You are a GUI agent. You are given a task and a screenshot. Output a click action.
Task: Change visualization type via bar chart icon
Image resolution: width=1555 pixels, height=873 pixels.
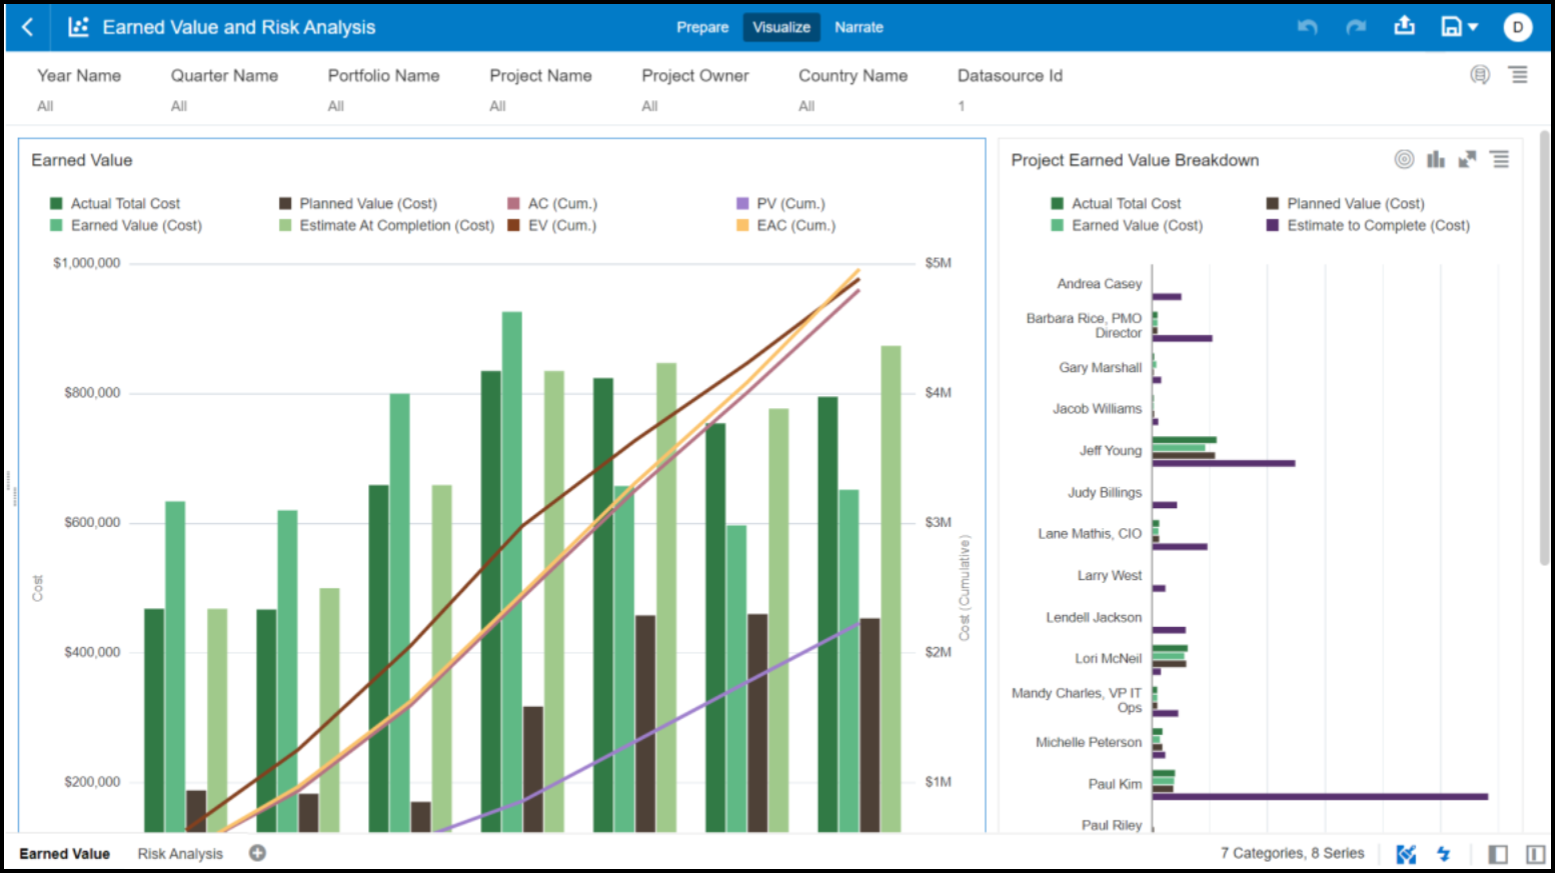tap(1436, 159)
